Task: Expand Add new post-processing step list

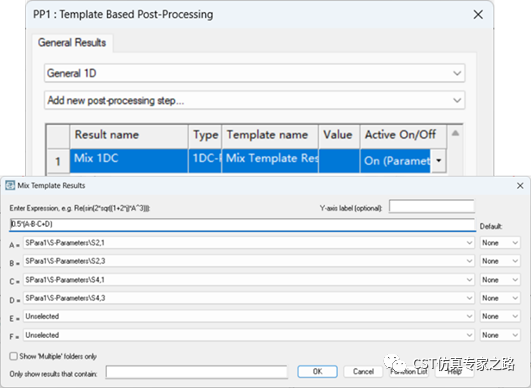Action: click(x=254, y=101)
